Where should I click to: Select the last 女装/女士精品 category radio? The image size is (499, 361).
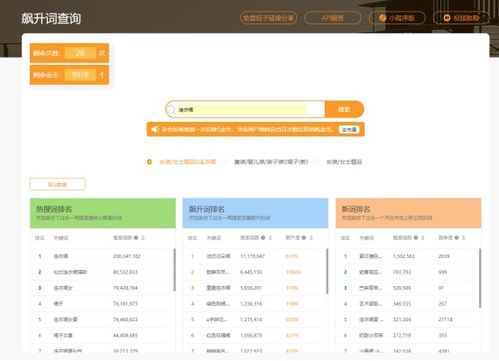[x=316, y=162]
